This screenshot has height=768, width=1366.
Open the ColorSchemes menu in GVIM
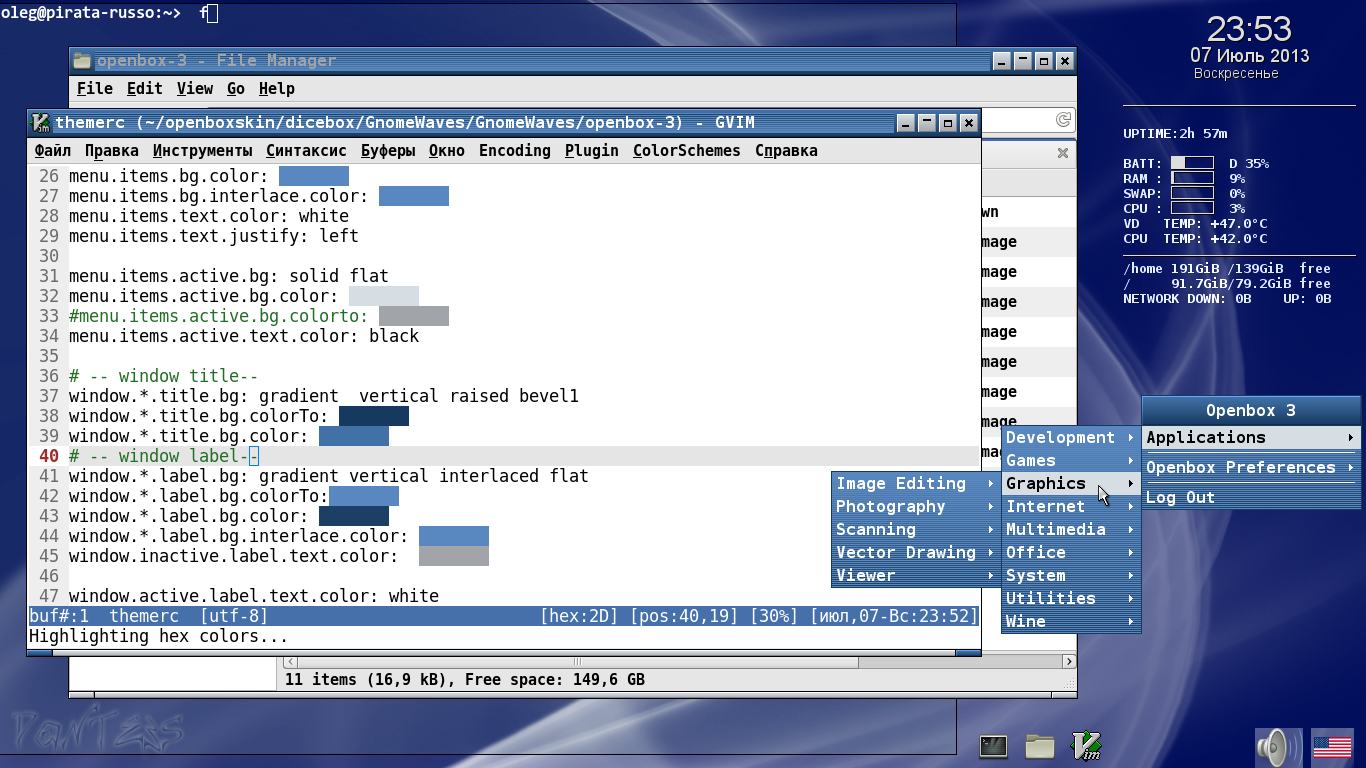click(686, 151)
